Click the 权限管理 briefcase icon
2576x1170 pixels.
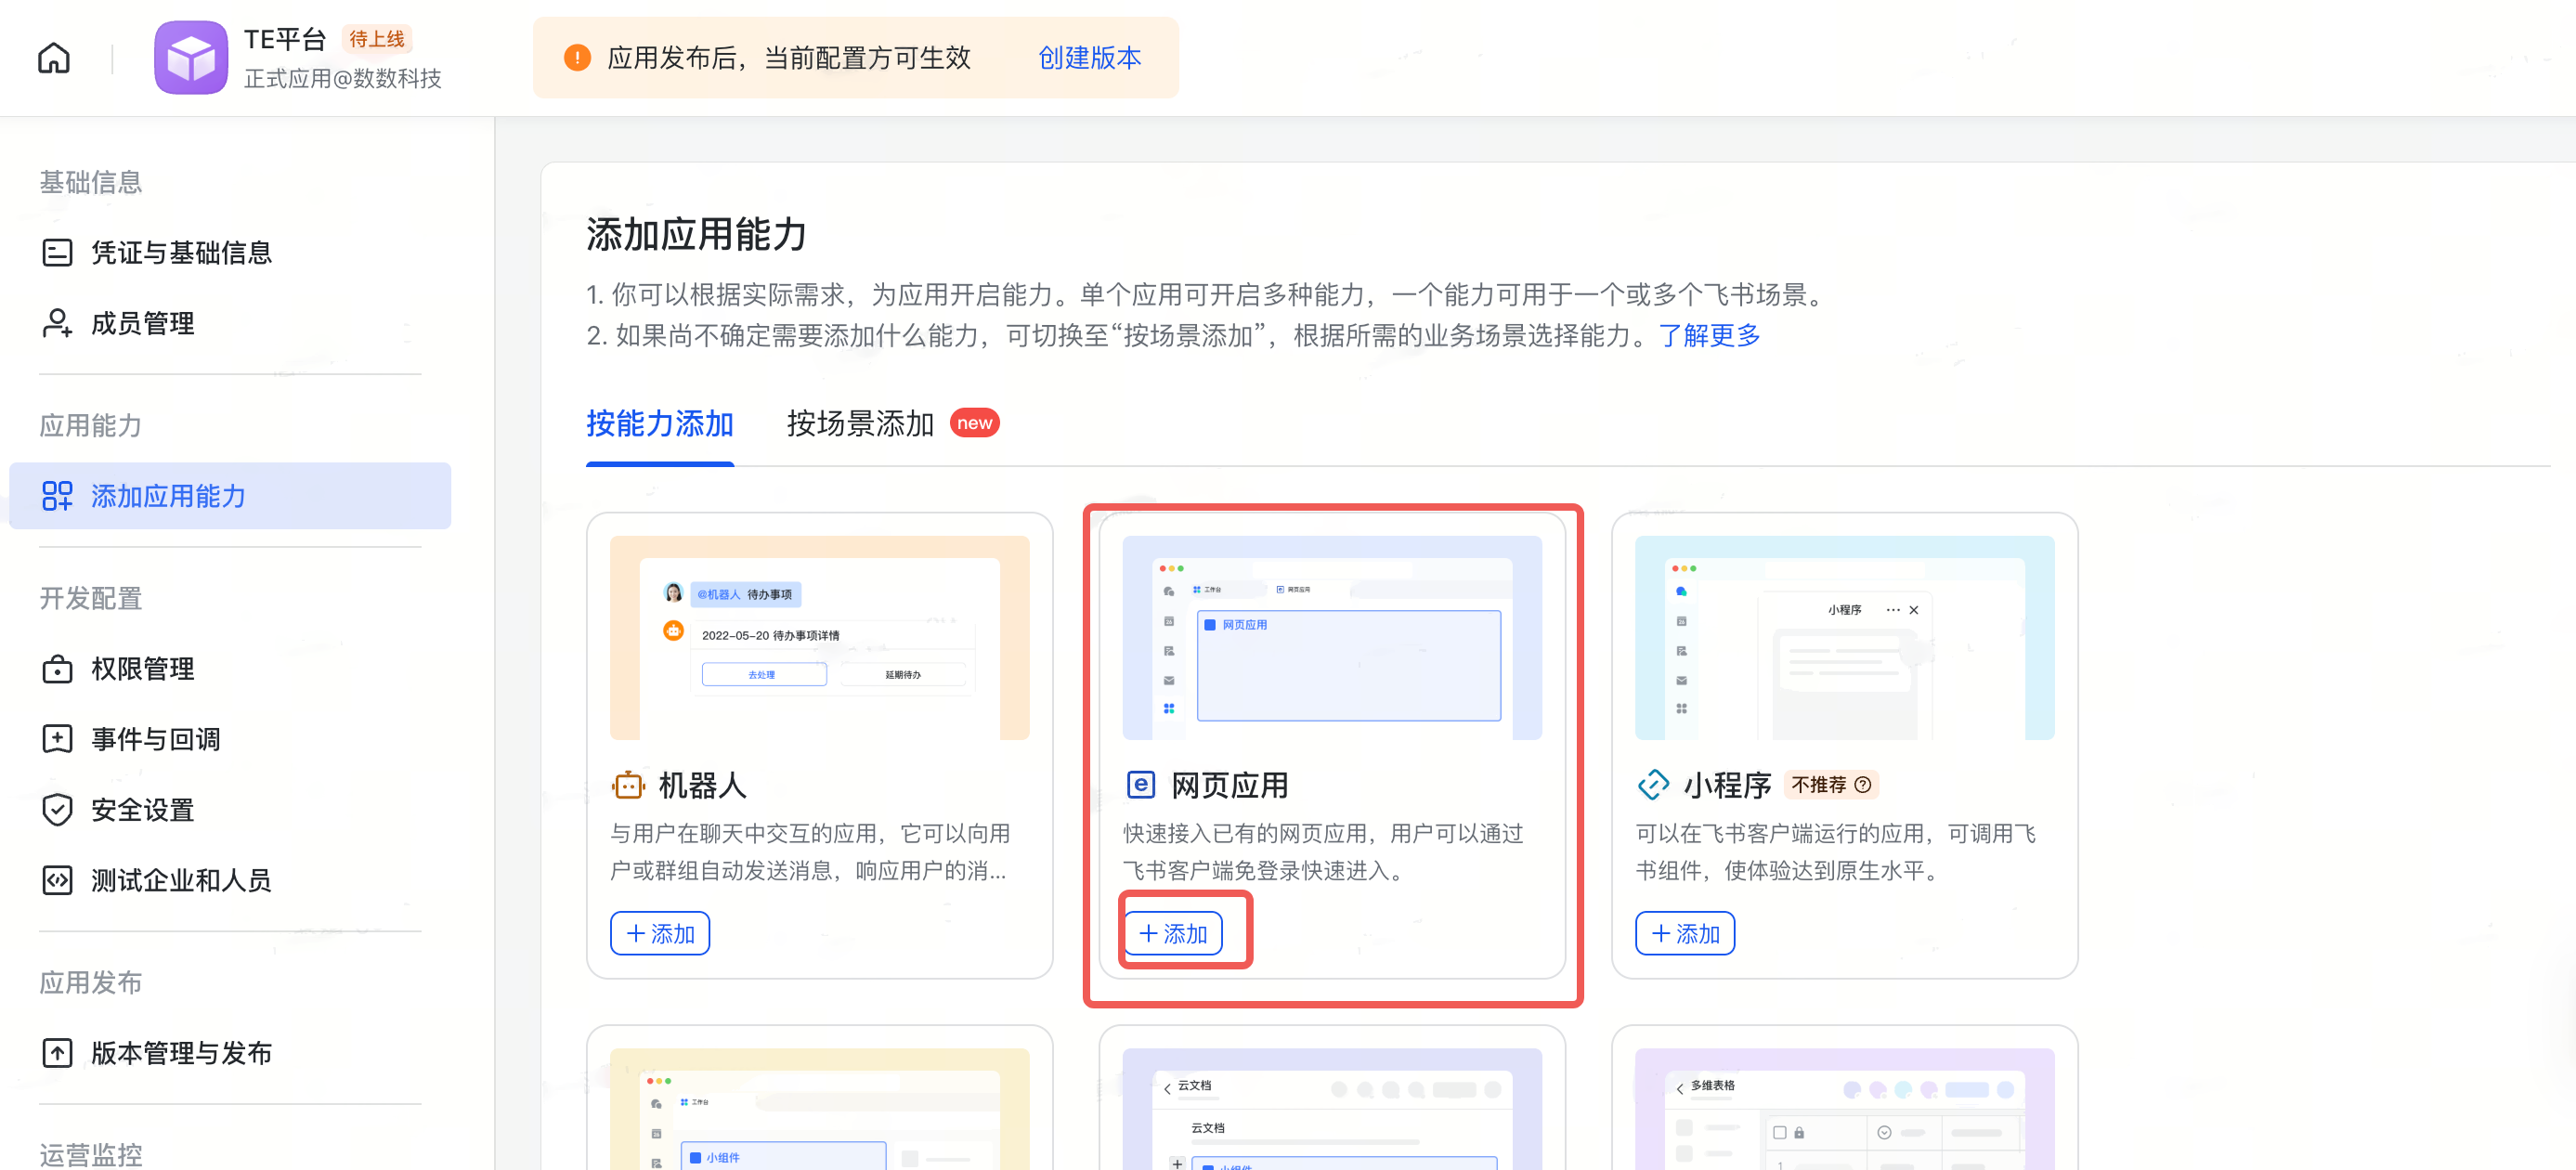pyautogui.click(x=57, y=669)
